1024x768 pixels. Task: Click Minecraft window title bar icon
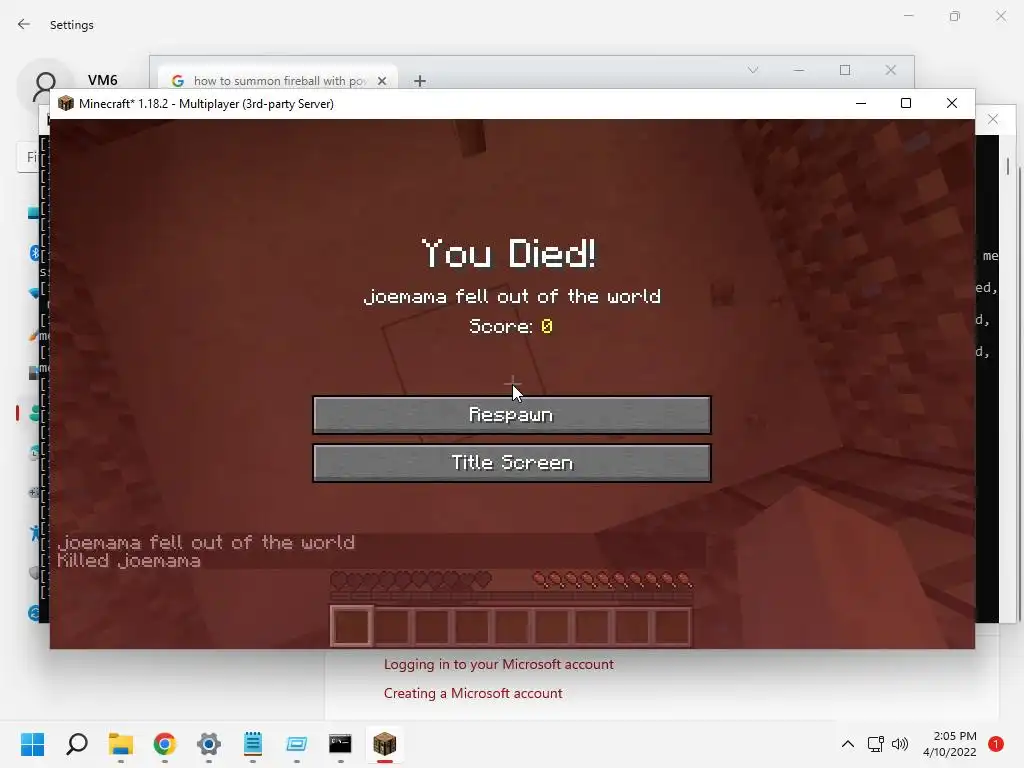pyautogui.click(x=65, y=103)
